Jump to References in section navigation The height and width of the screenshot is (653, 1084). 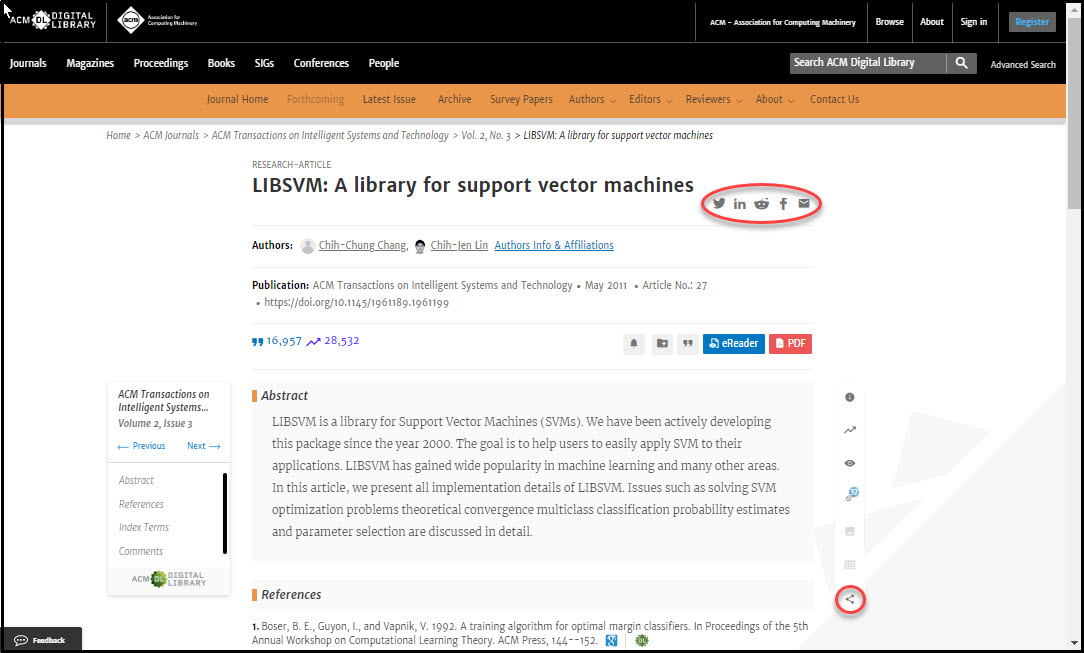pyautogui.click(x=141, y=504)
